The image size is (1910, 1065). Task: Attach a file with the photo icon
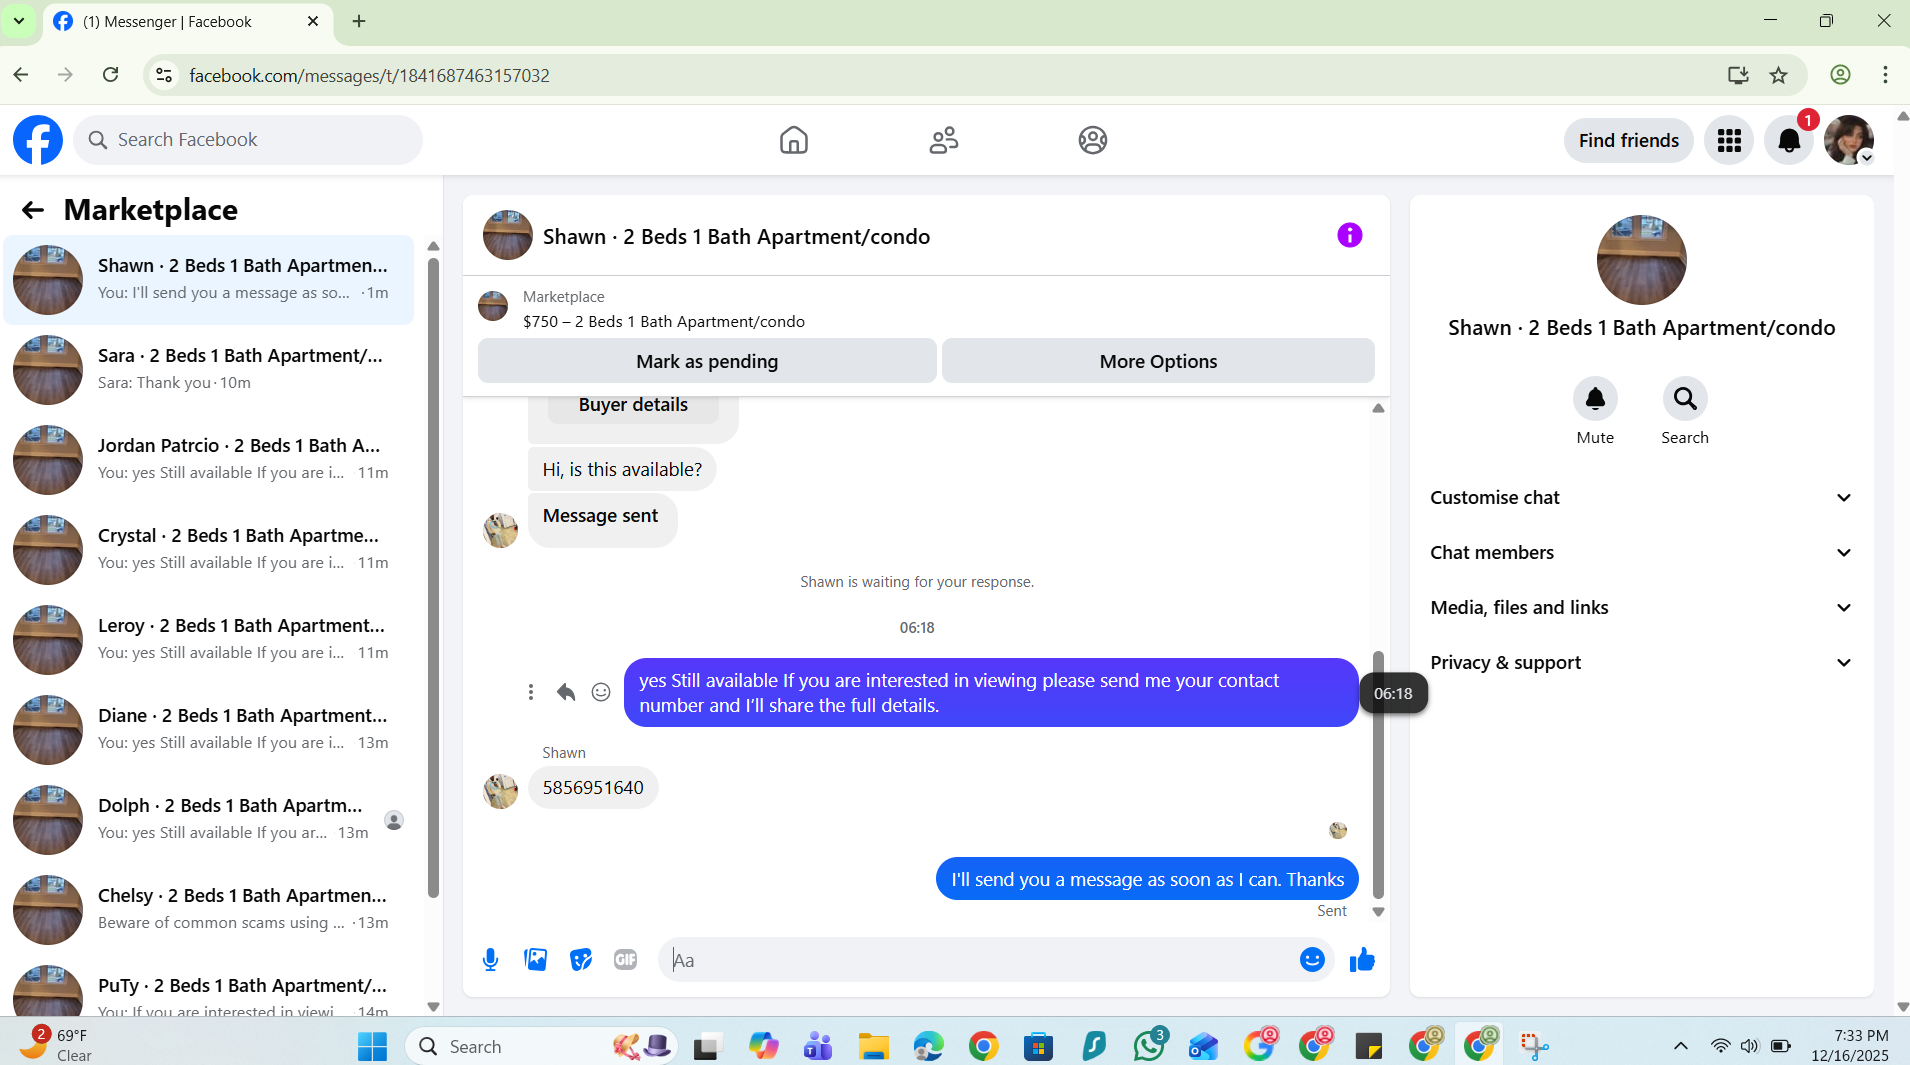coord(535,960)
